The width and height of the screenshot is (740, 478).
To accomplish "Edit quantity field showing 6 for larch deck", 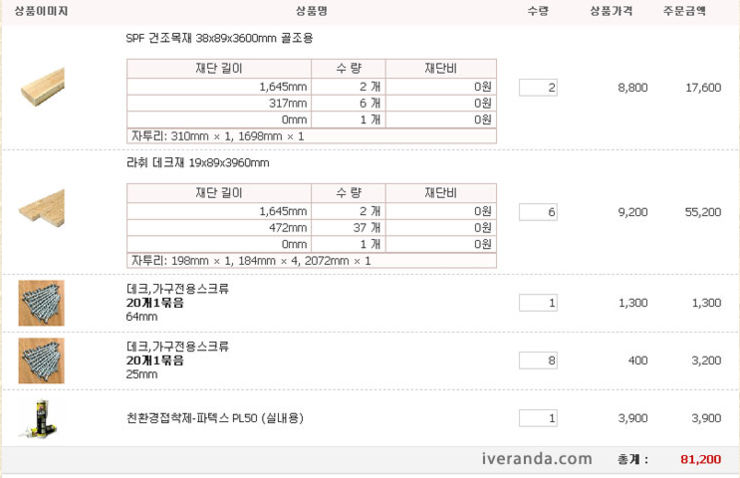I will [538, 212].
